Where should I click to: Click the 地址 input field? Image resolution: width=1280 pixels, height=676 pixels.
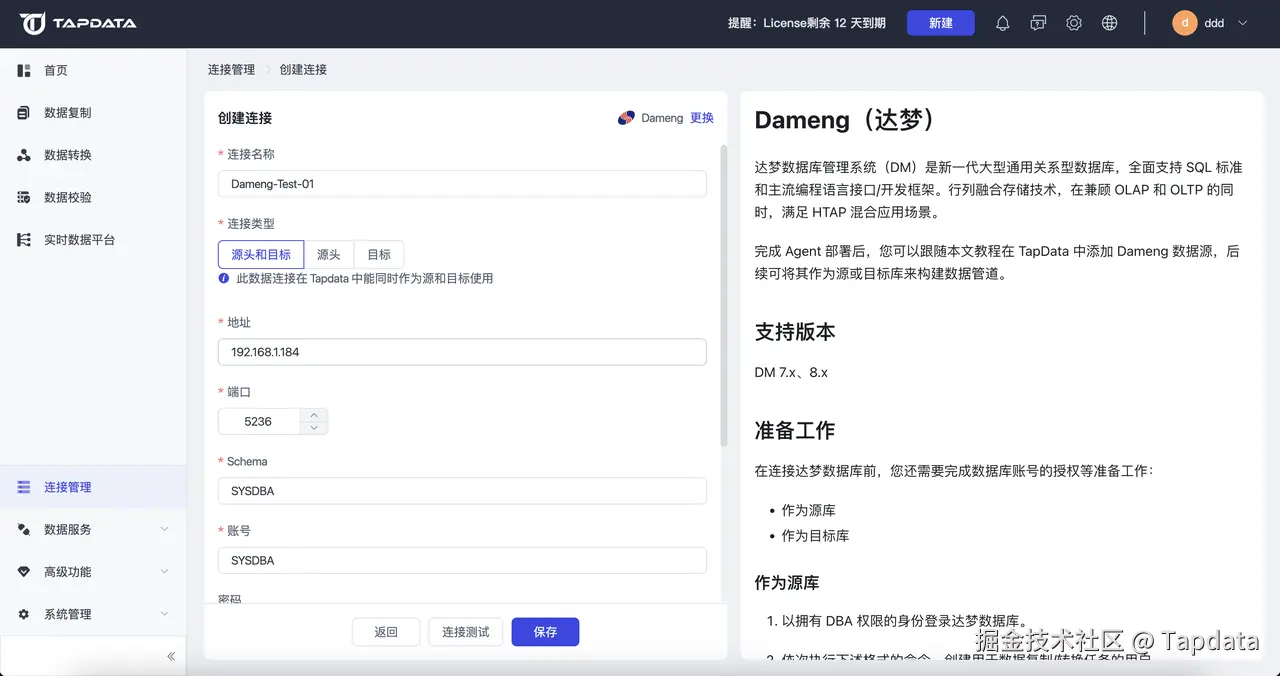(x=462, y=352)
